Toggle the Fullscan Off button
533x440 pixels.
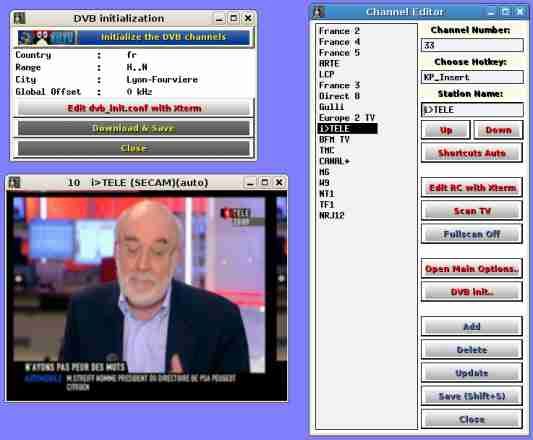coord(472,234)
